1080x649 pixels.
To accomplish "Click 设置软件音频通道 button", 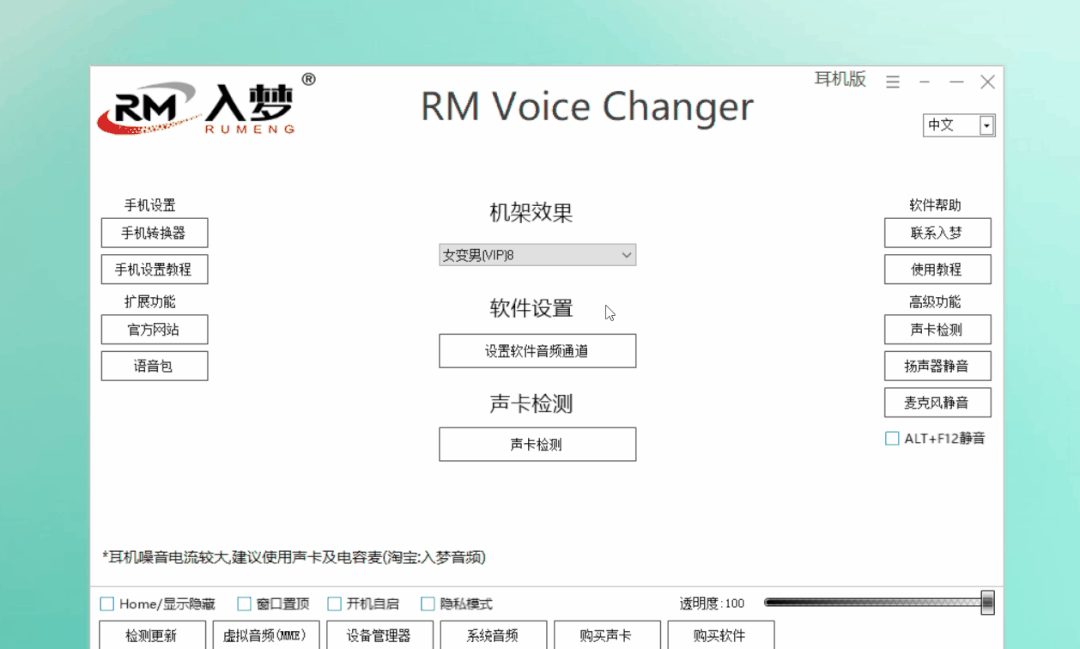I will click(x=537, y=351).
